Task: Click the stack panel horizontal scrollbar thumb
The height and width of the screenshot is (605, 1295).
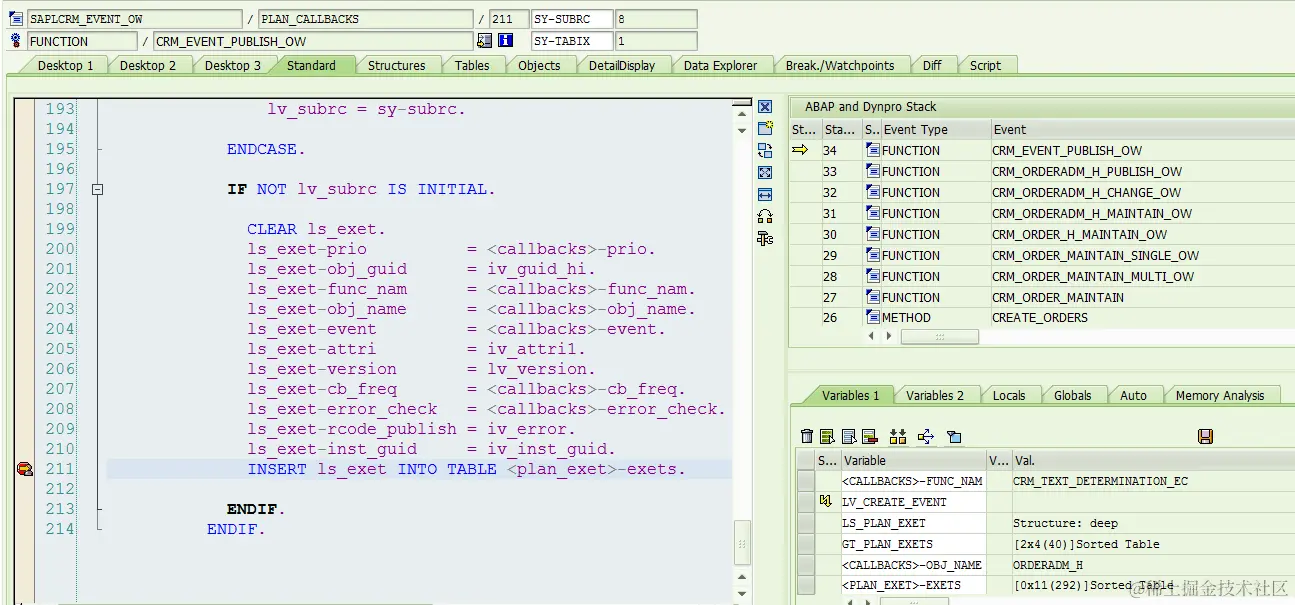Action: tap(939, 337)
